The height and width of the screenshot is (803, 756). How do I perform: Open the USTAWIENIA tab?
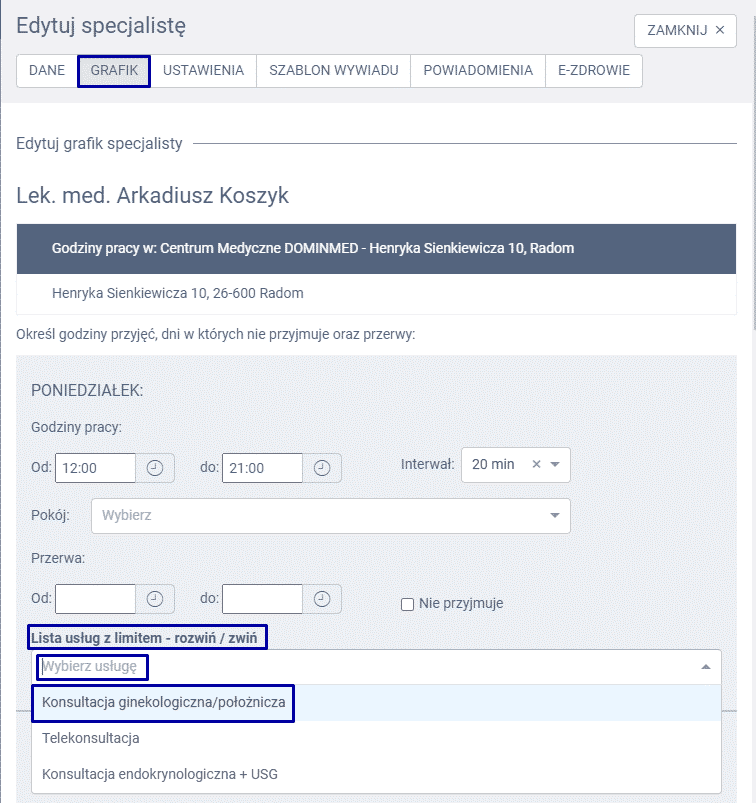pyautogui.click(x=203, y=71)
